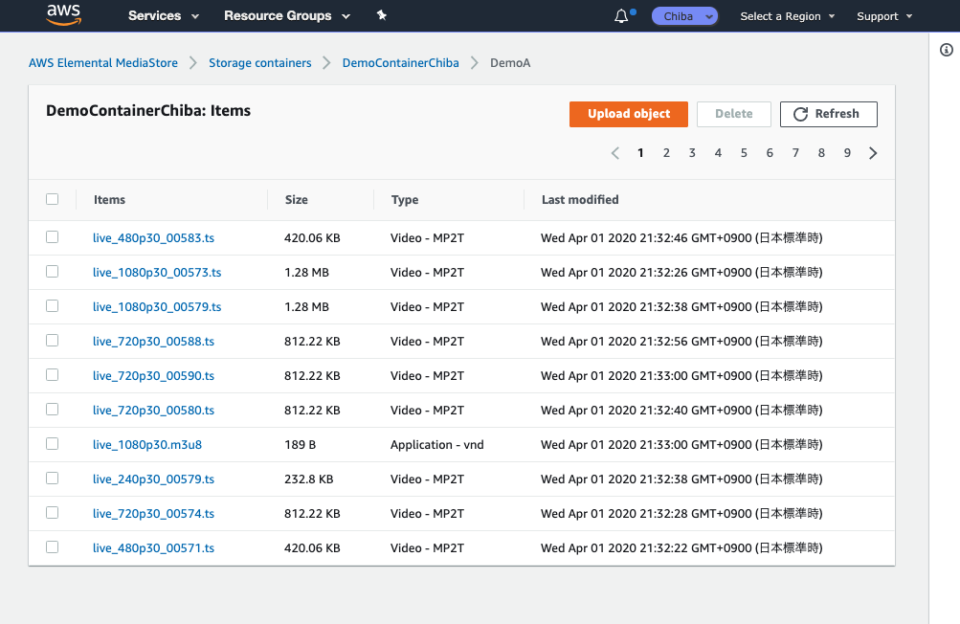Go to previous page of items
Screen dimensions: 960x624
(615, 153)
